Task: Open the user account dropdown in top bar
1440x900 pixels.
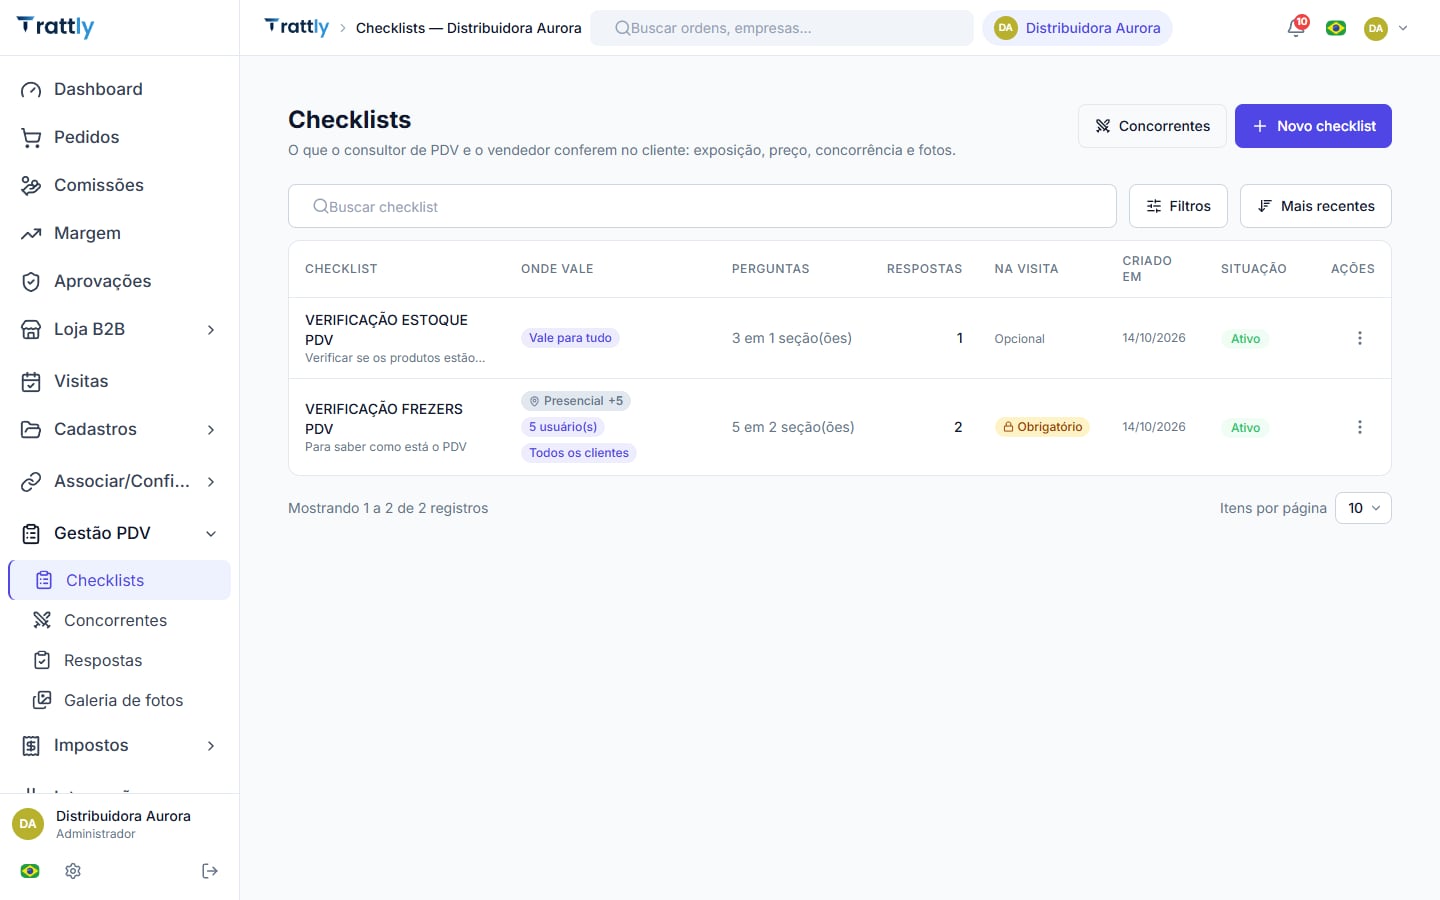Action: (1386, 28)
